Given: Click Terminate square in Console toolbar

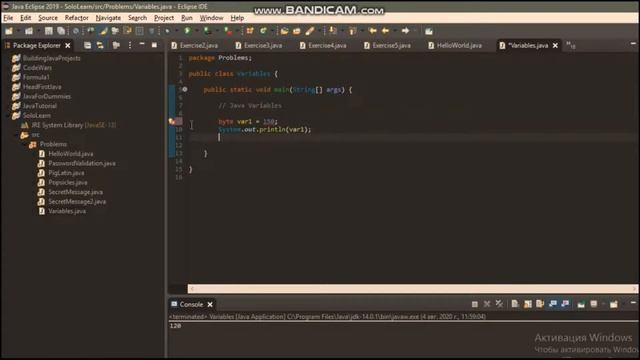Looking at the screenshot, I should point(475,304).
